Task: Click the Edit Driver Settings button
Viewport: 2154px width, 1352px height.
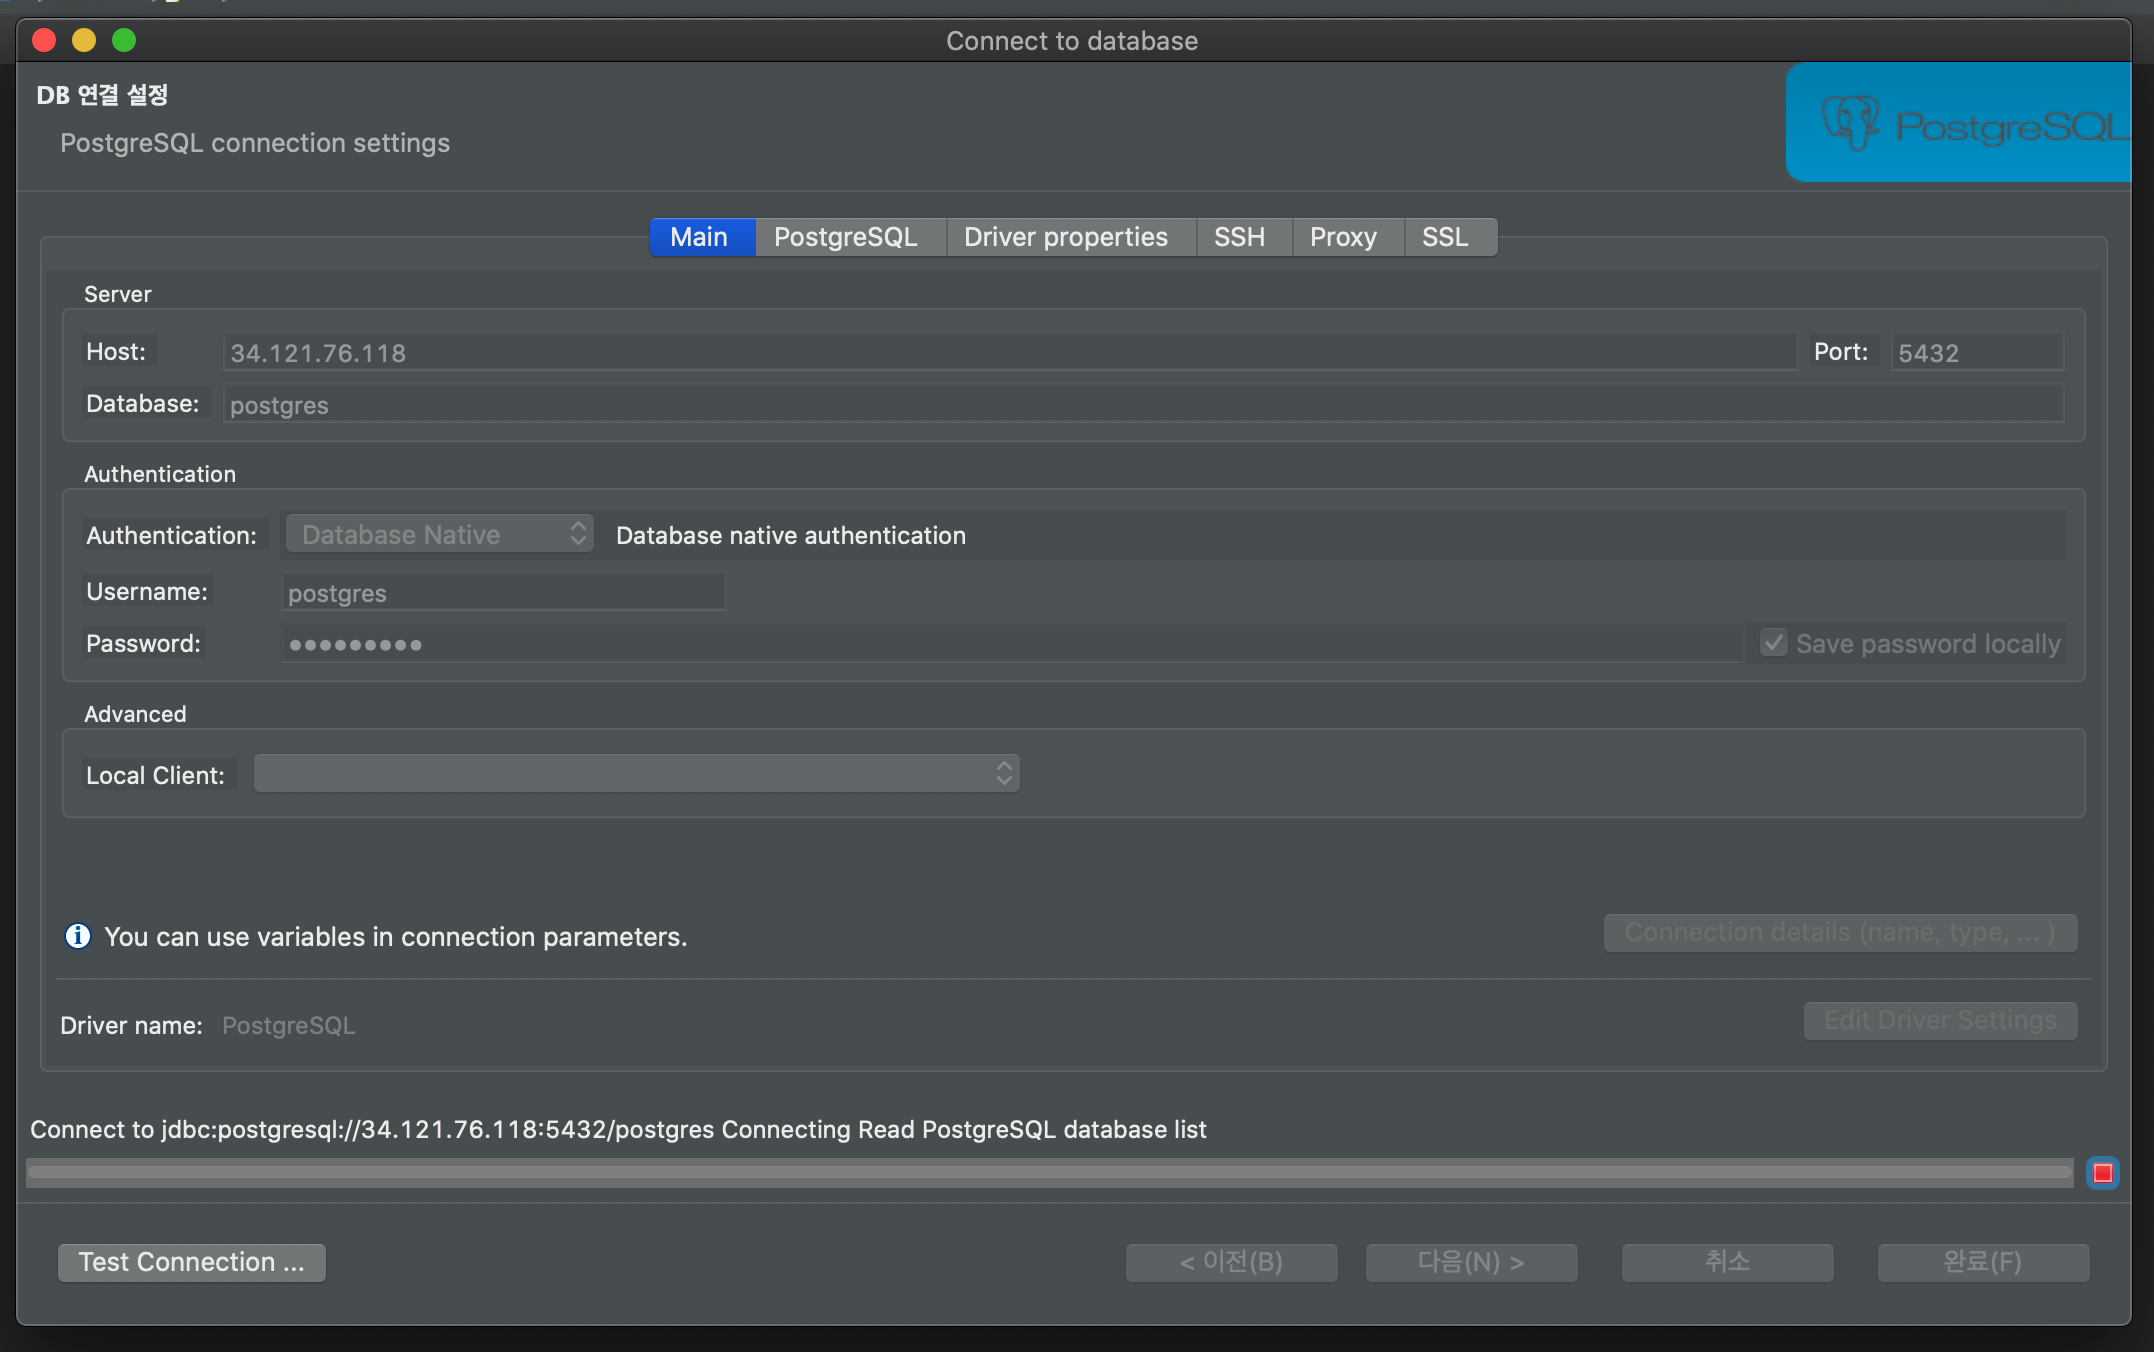Action: [x=1939, y=1020]
